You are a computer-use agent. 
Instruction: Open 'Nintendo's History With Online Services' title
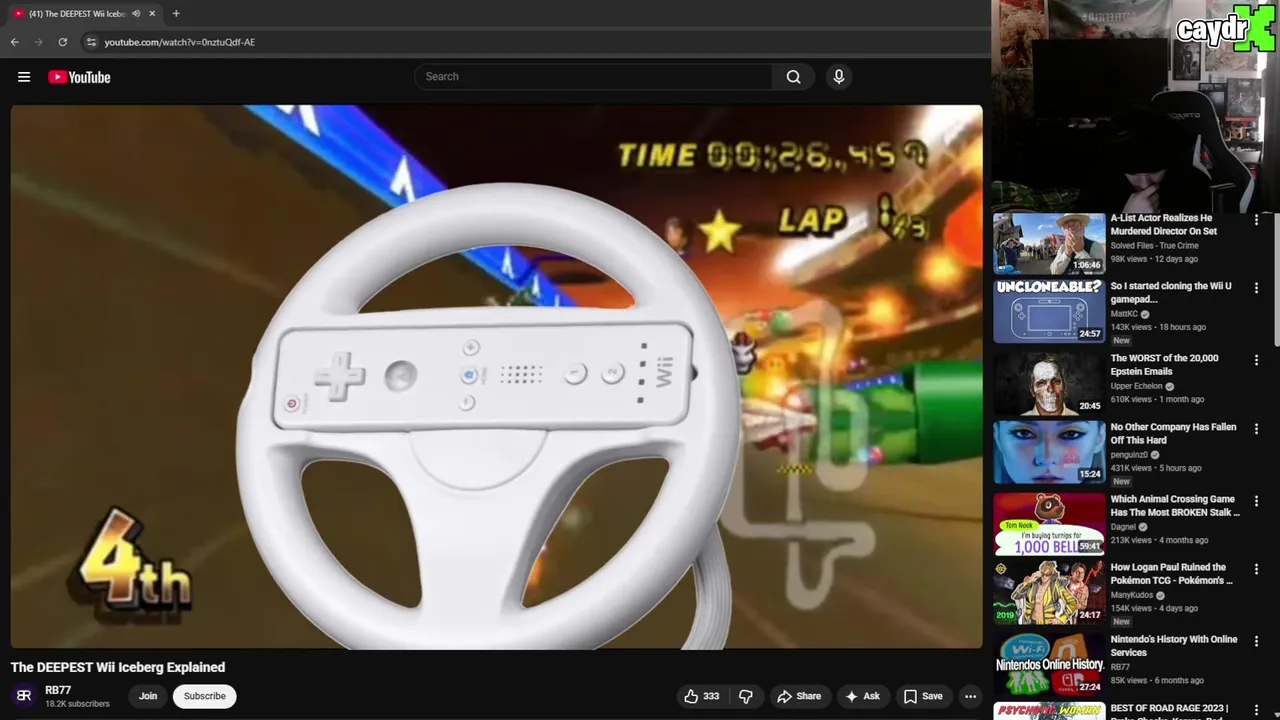click(x=1174, y=645)
